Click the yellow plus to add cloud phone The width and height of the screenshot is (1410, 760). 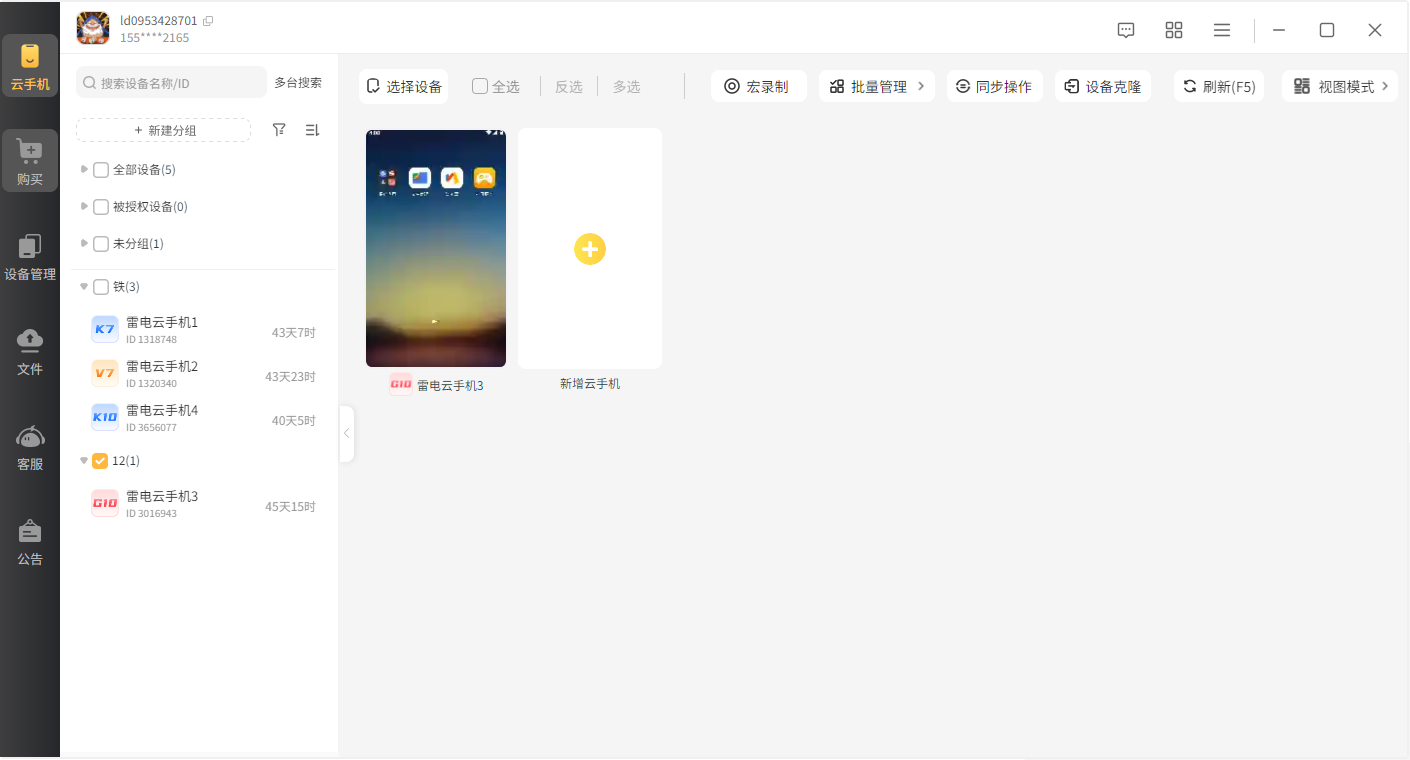point(590,249)
